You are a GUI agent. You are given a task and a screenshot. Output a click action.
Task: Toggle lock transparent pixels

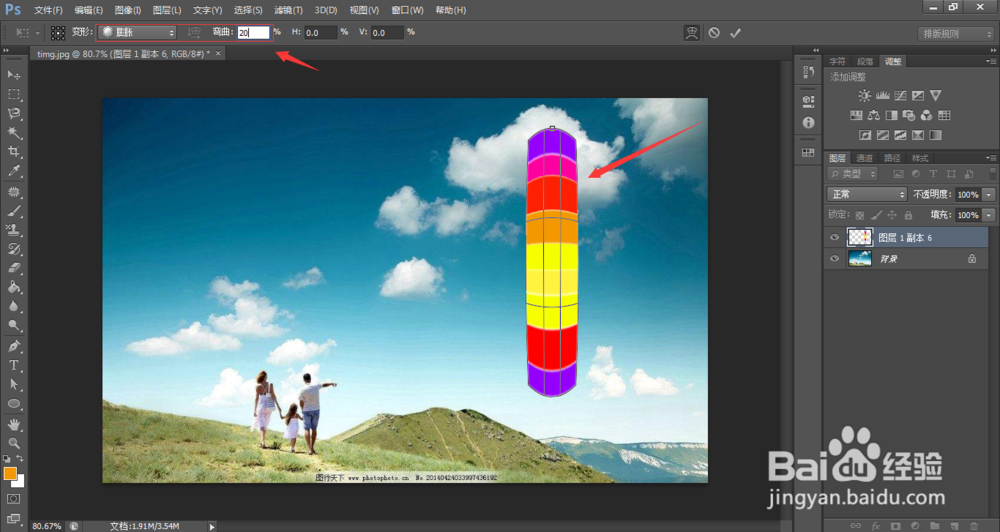pyautogui.click(x=860, y=215)
